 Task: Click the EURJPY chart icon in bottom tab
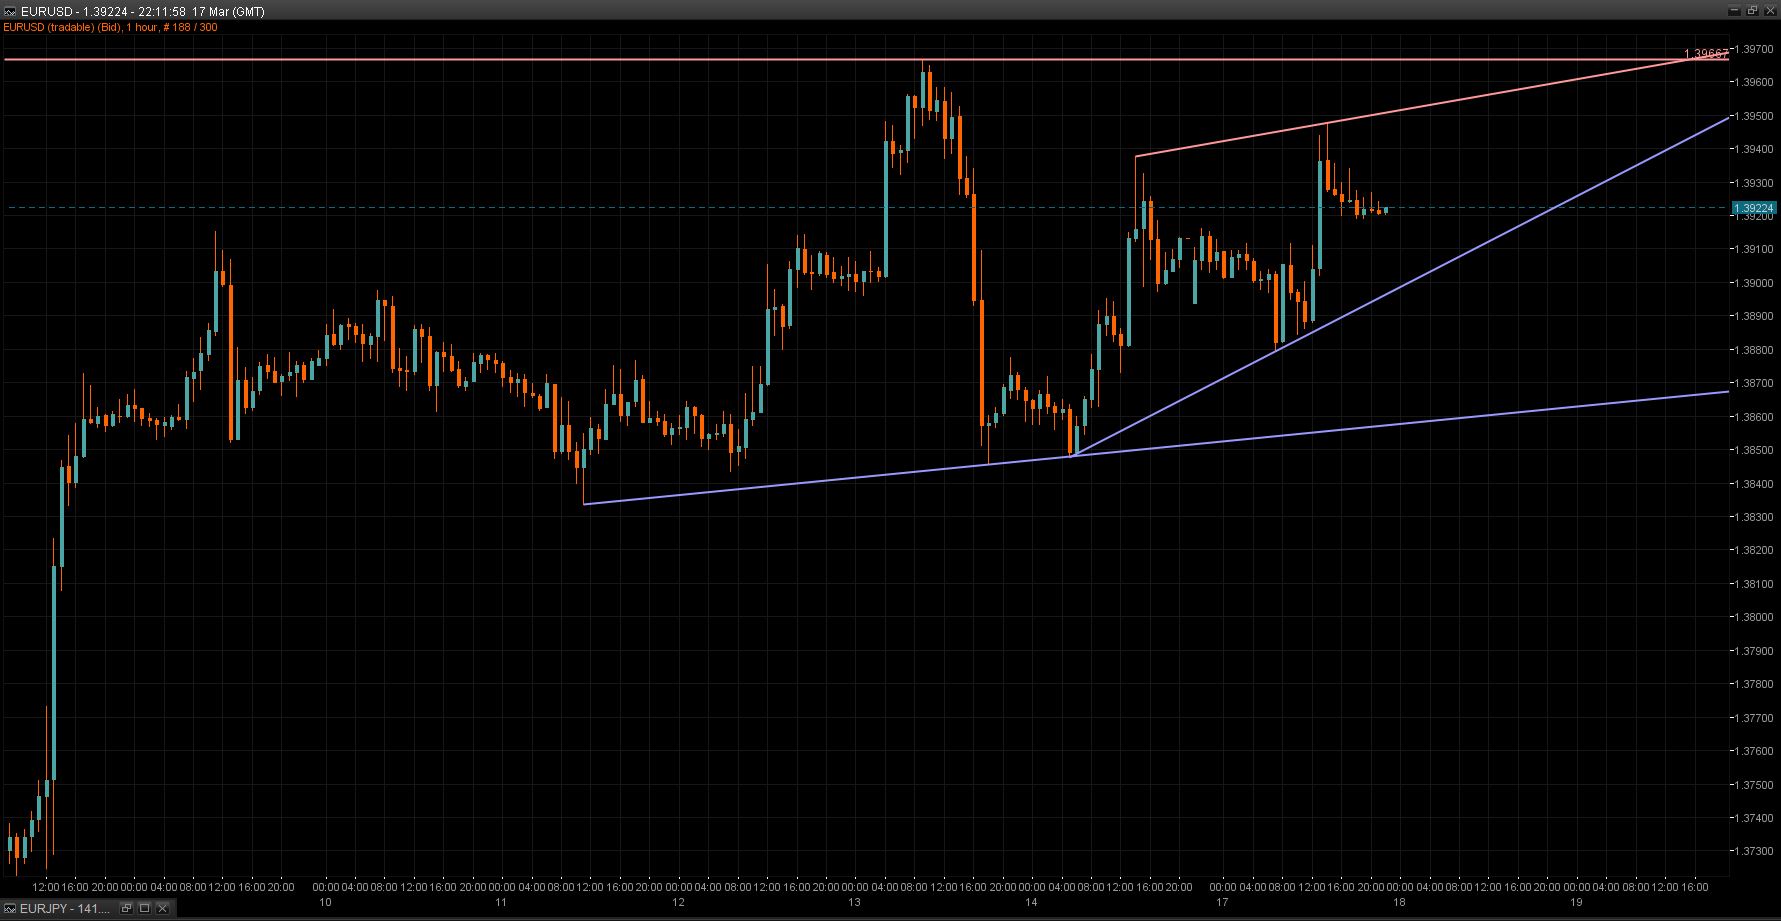tap(10, 908)
